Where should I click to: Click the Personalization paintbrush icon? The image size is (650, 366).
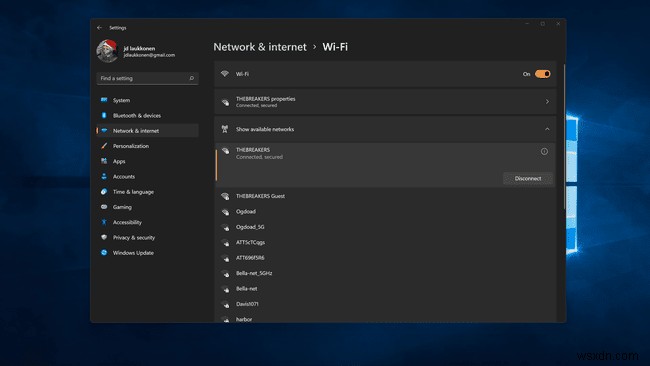point(104,146)
